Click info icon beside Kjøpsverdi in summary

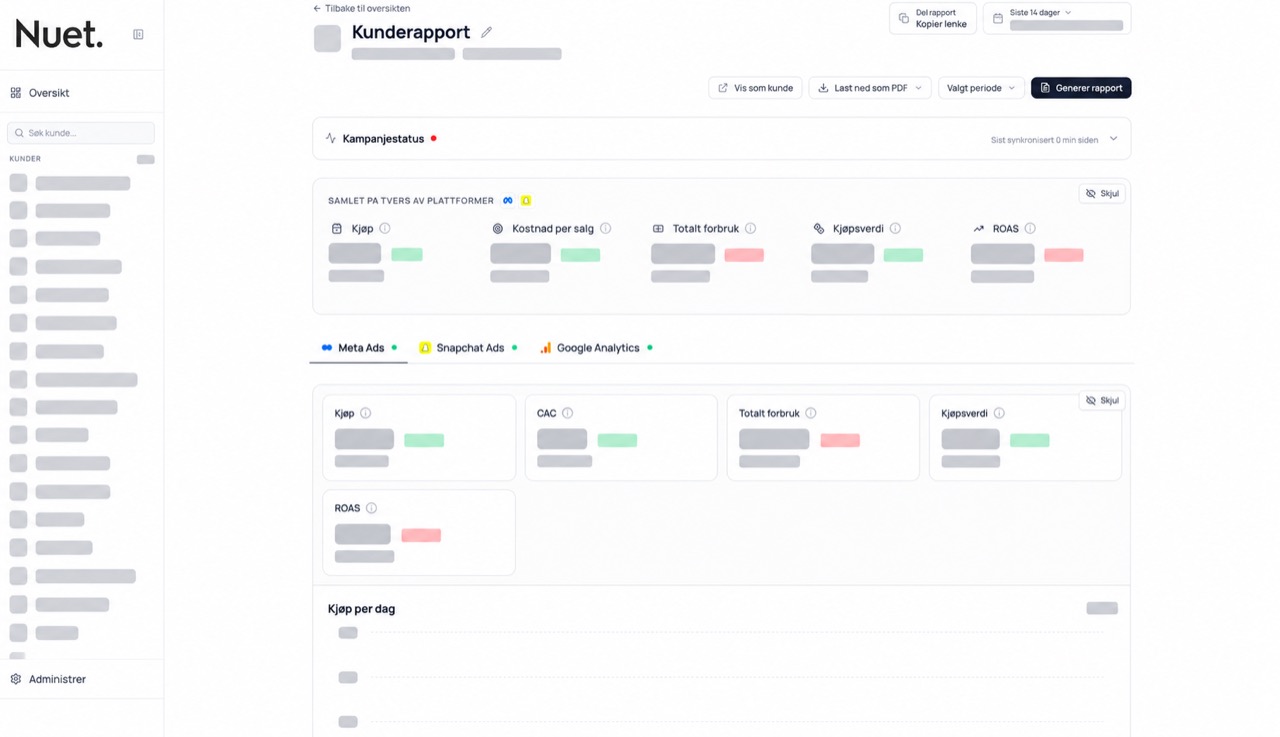pyautogui.click(x=895, y=228)
